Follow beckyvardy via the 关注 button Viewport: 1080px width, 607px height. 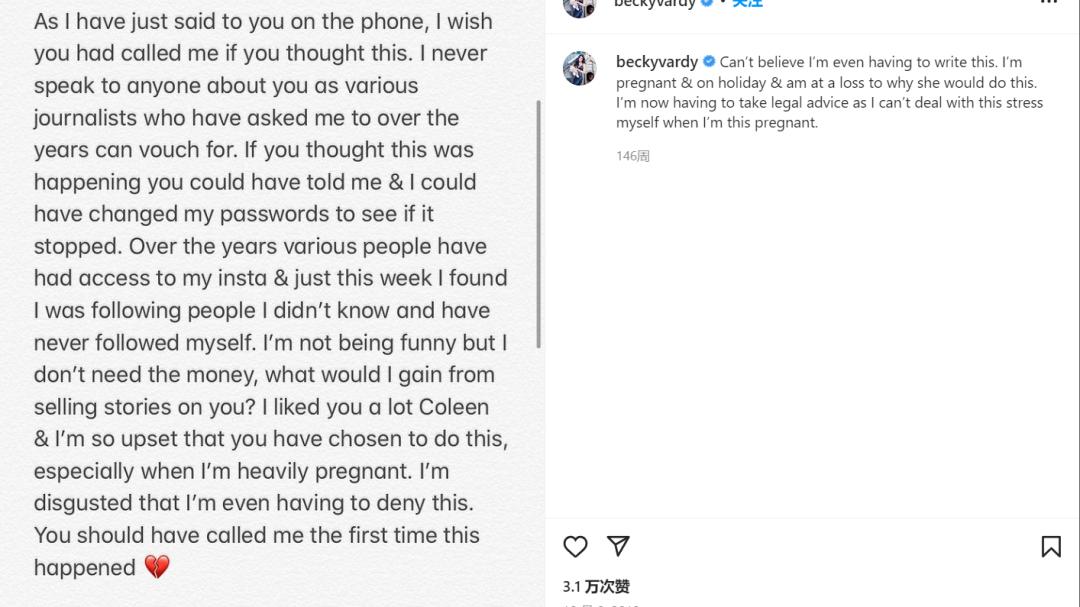(x=747, y=3)
